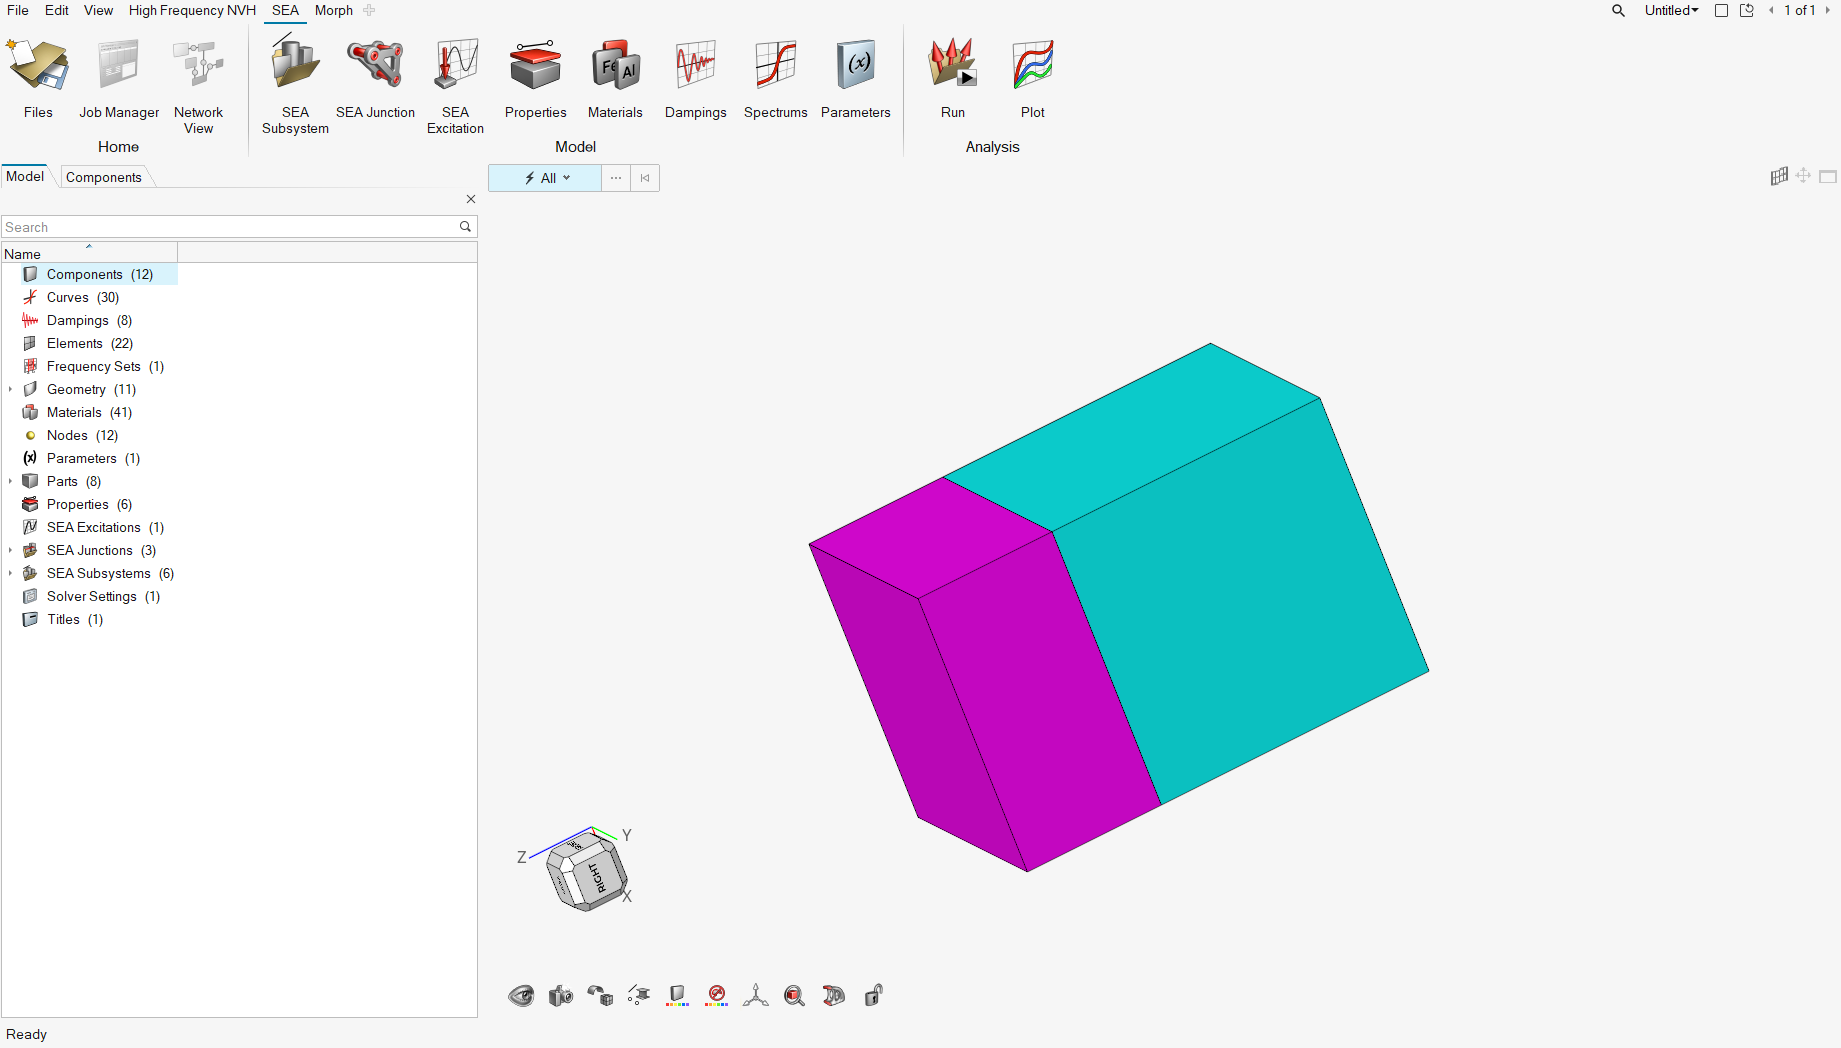Open the All selector dropdown
1841x1048 pixels.
(x=547, y=178)
